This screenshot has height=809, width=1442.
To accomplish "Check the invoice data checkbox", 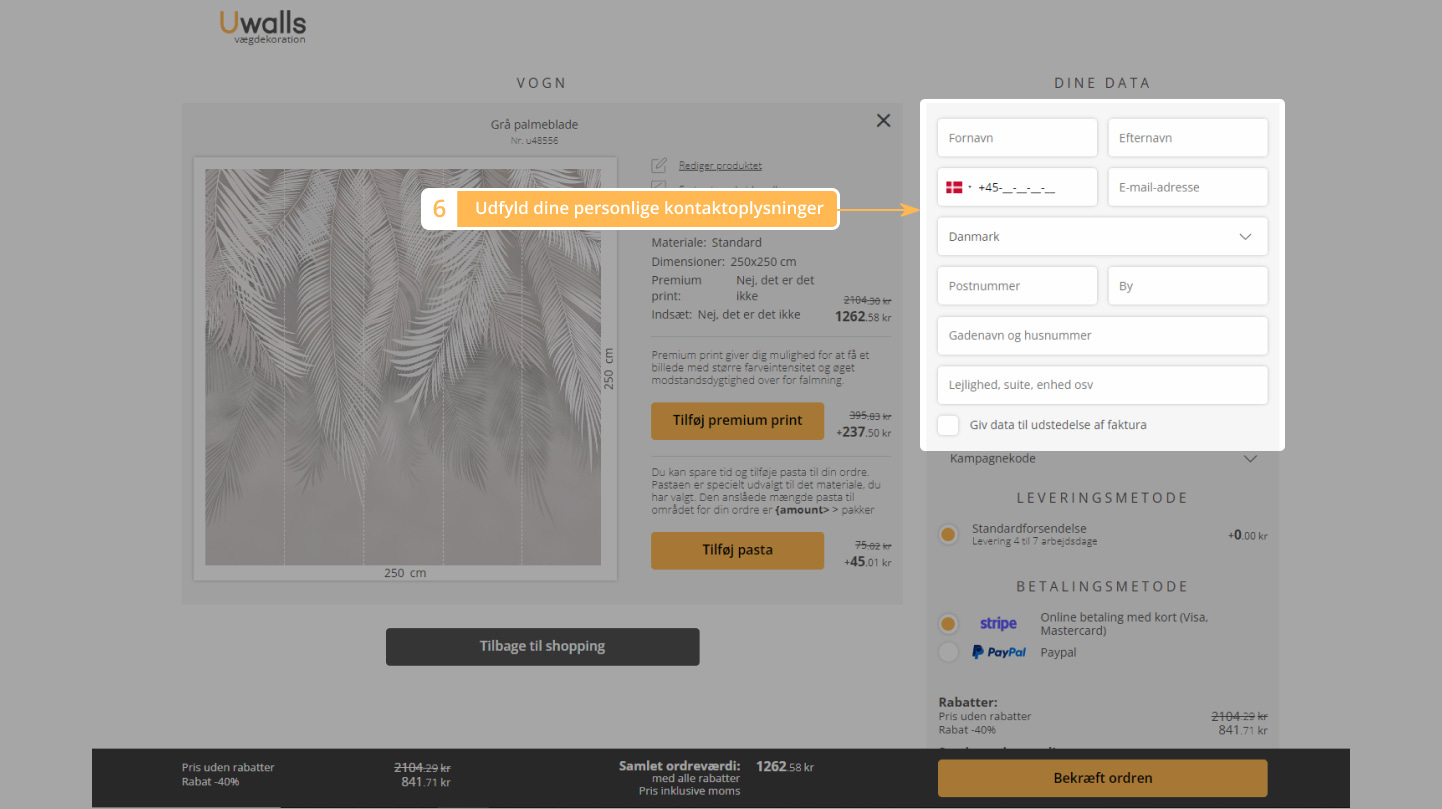I will [x=948, y=425].
